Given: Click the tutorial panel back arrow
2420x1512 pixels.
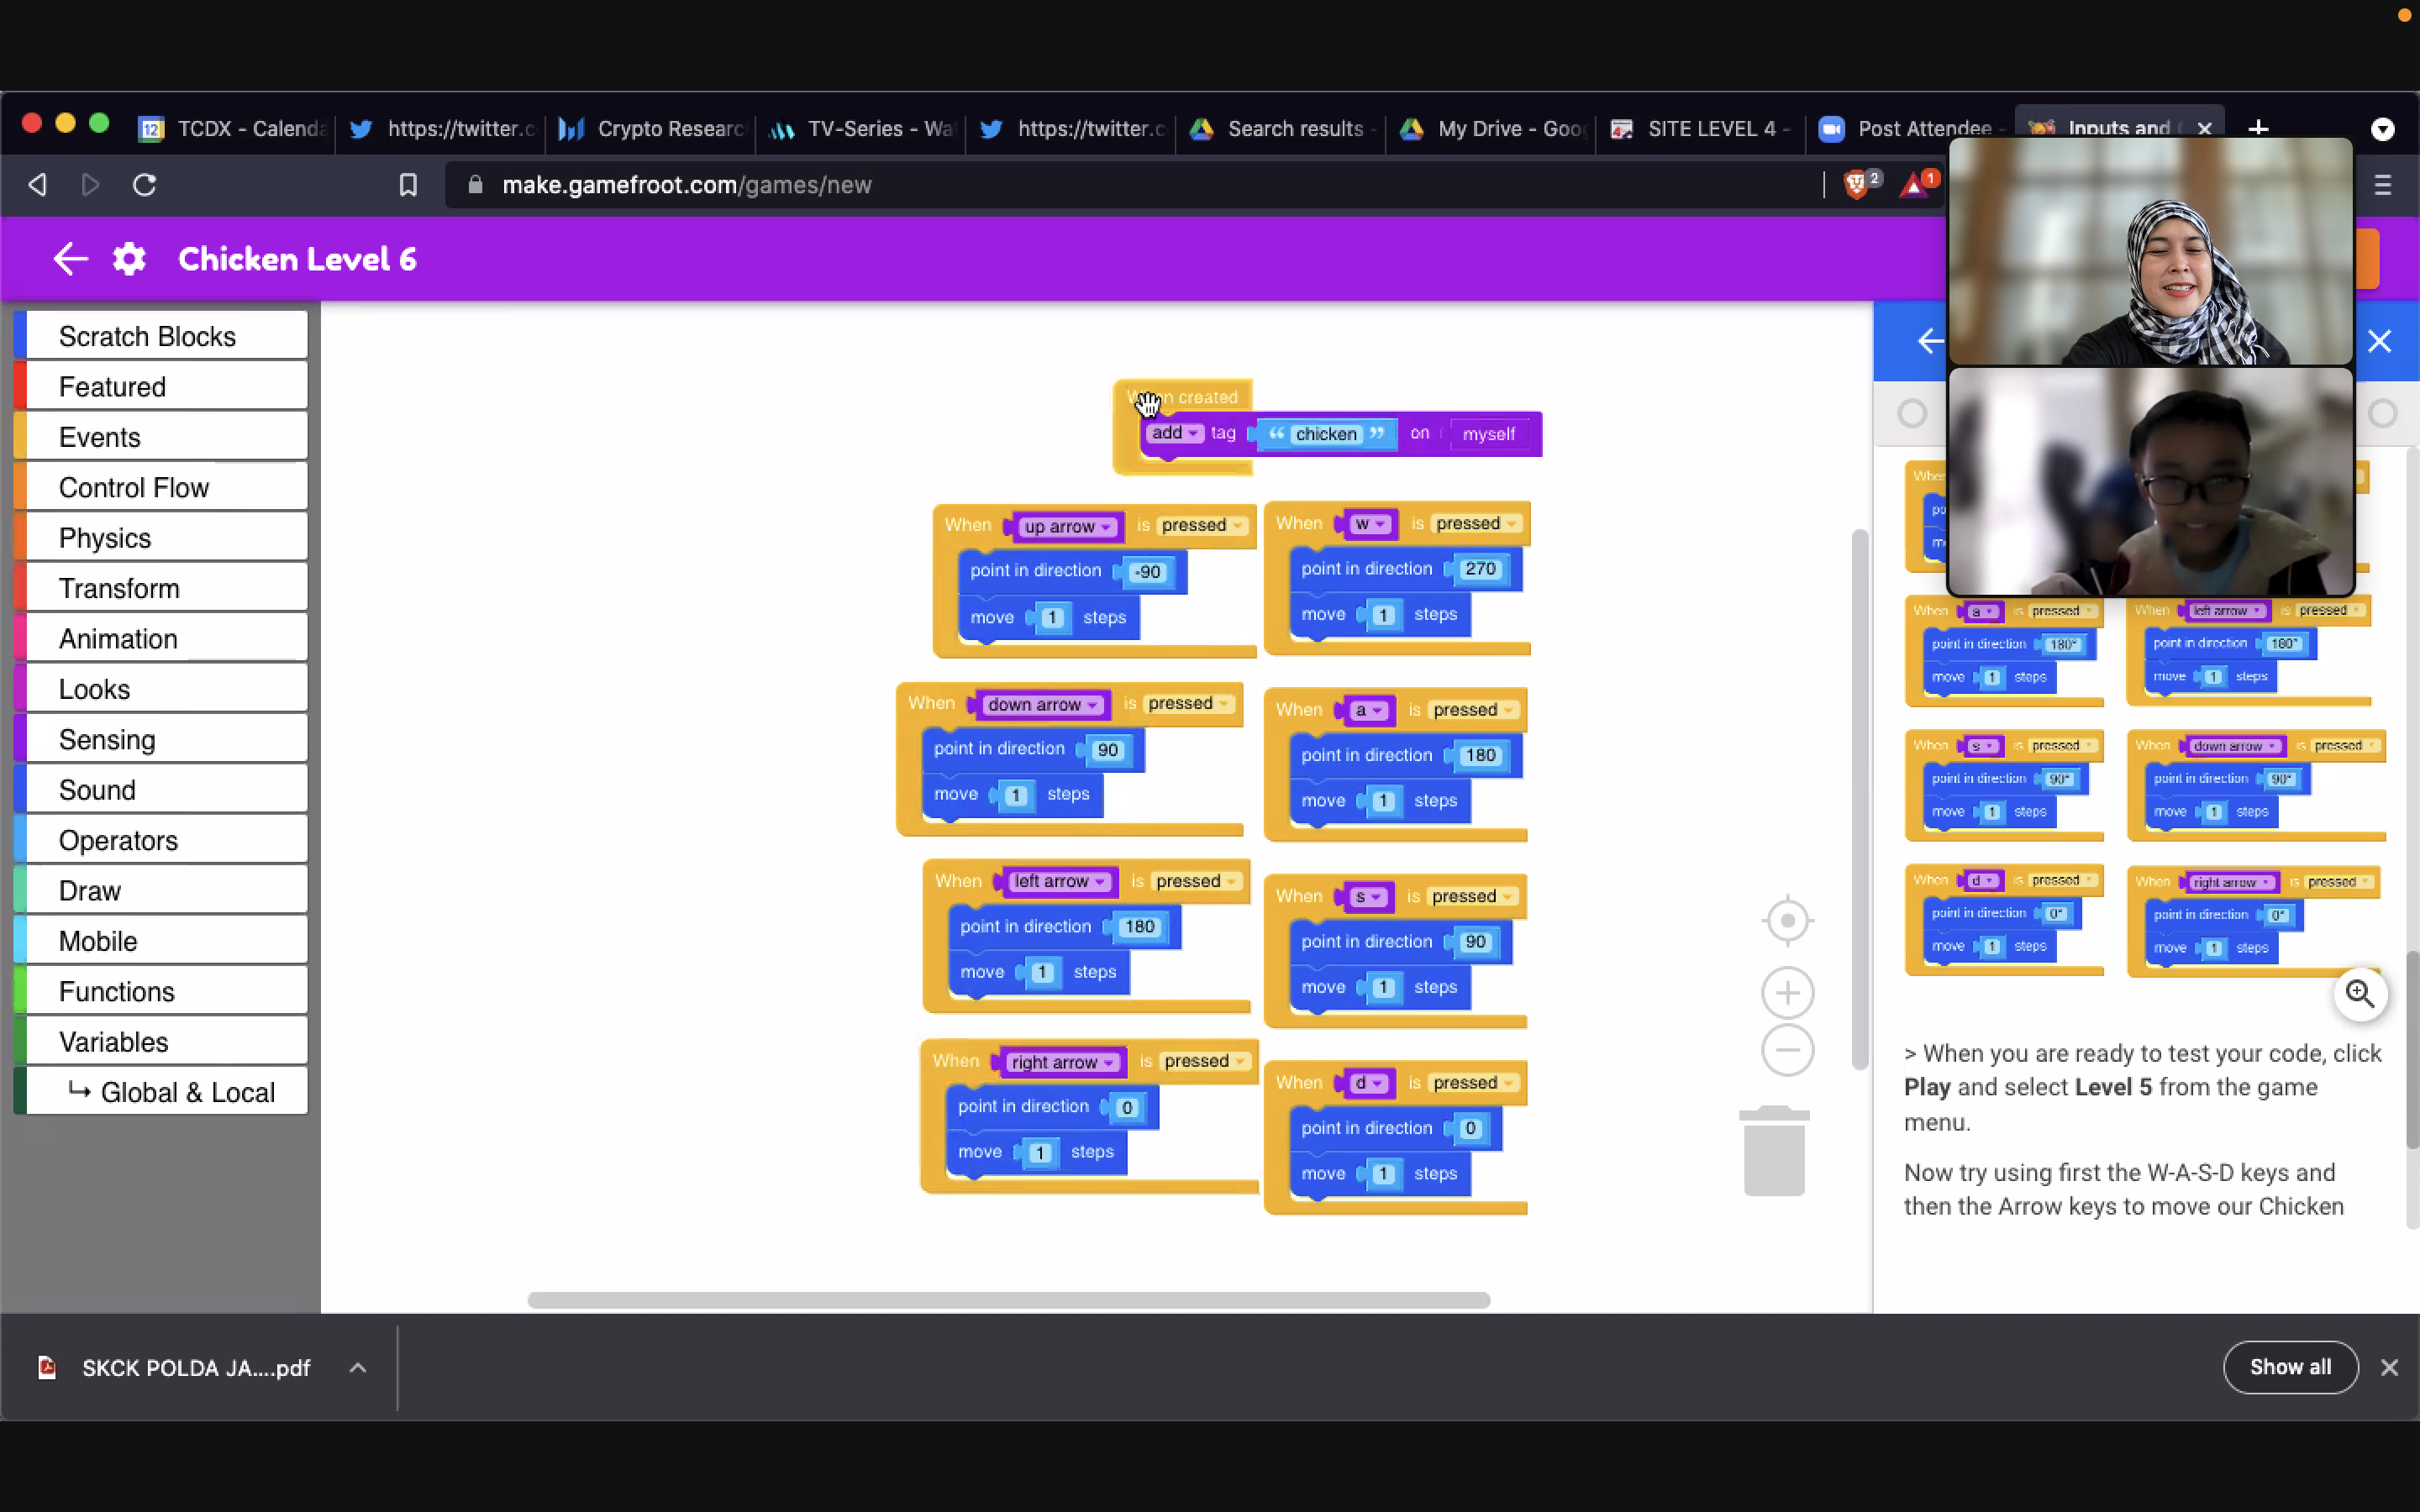Looking at the screenshot, I should coord(1930,341).
